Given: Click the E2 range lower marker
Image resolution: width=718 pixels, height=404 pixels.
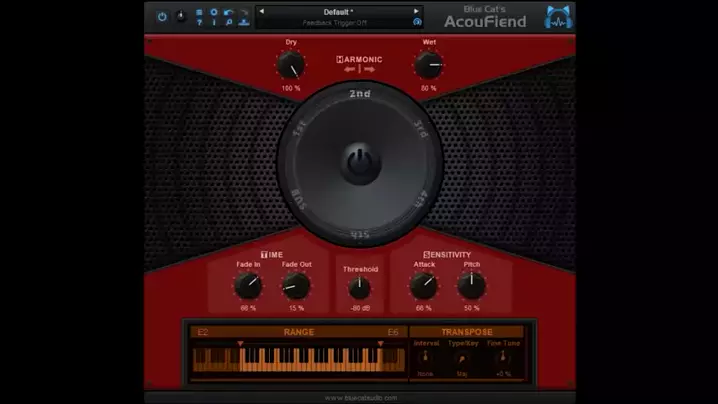Looking at the screenshot, I should click(x=240, y=343).
